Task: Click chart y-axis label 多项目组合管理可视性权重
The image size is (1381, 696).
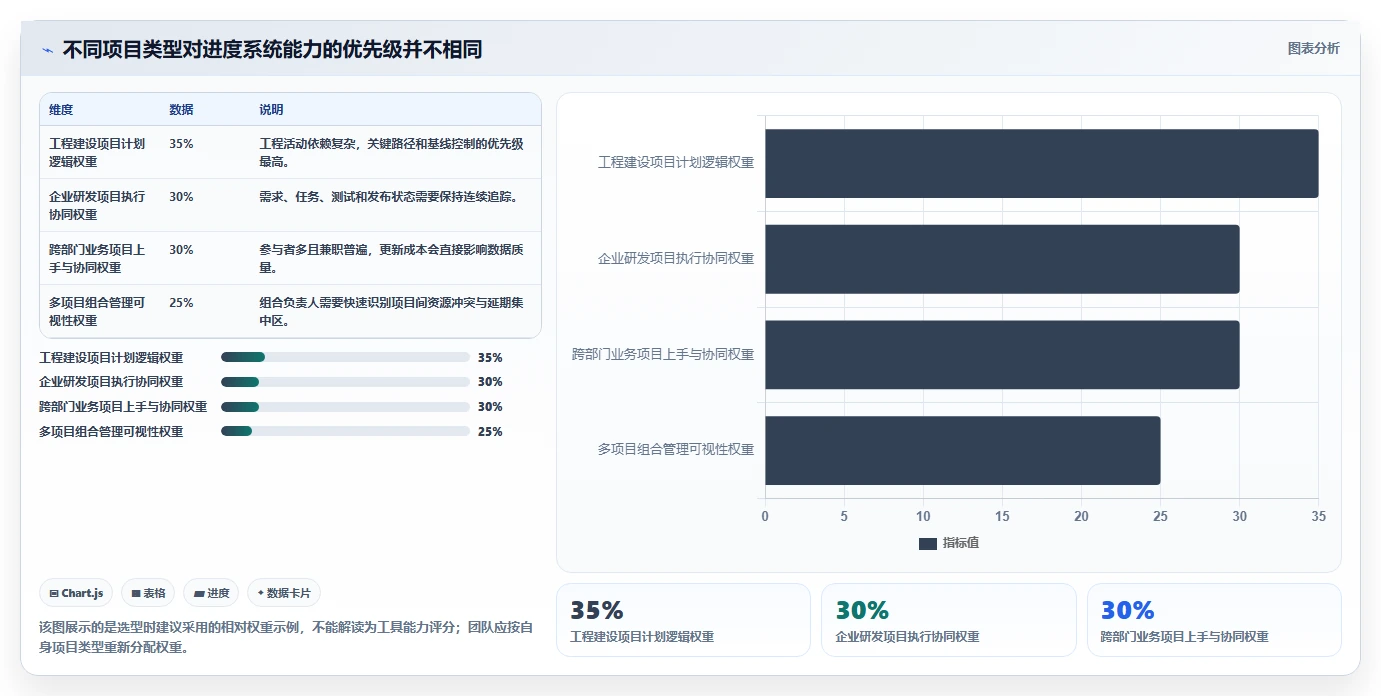Action: (x=676, y=450)
